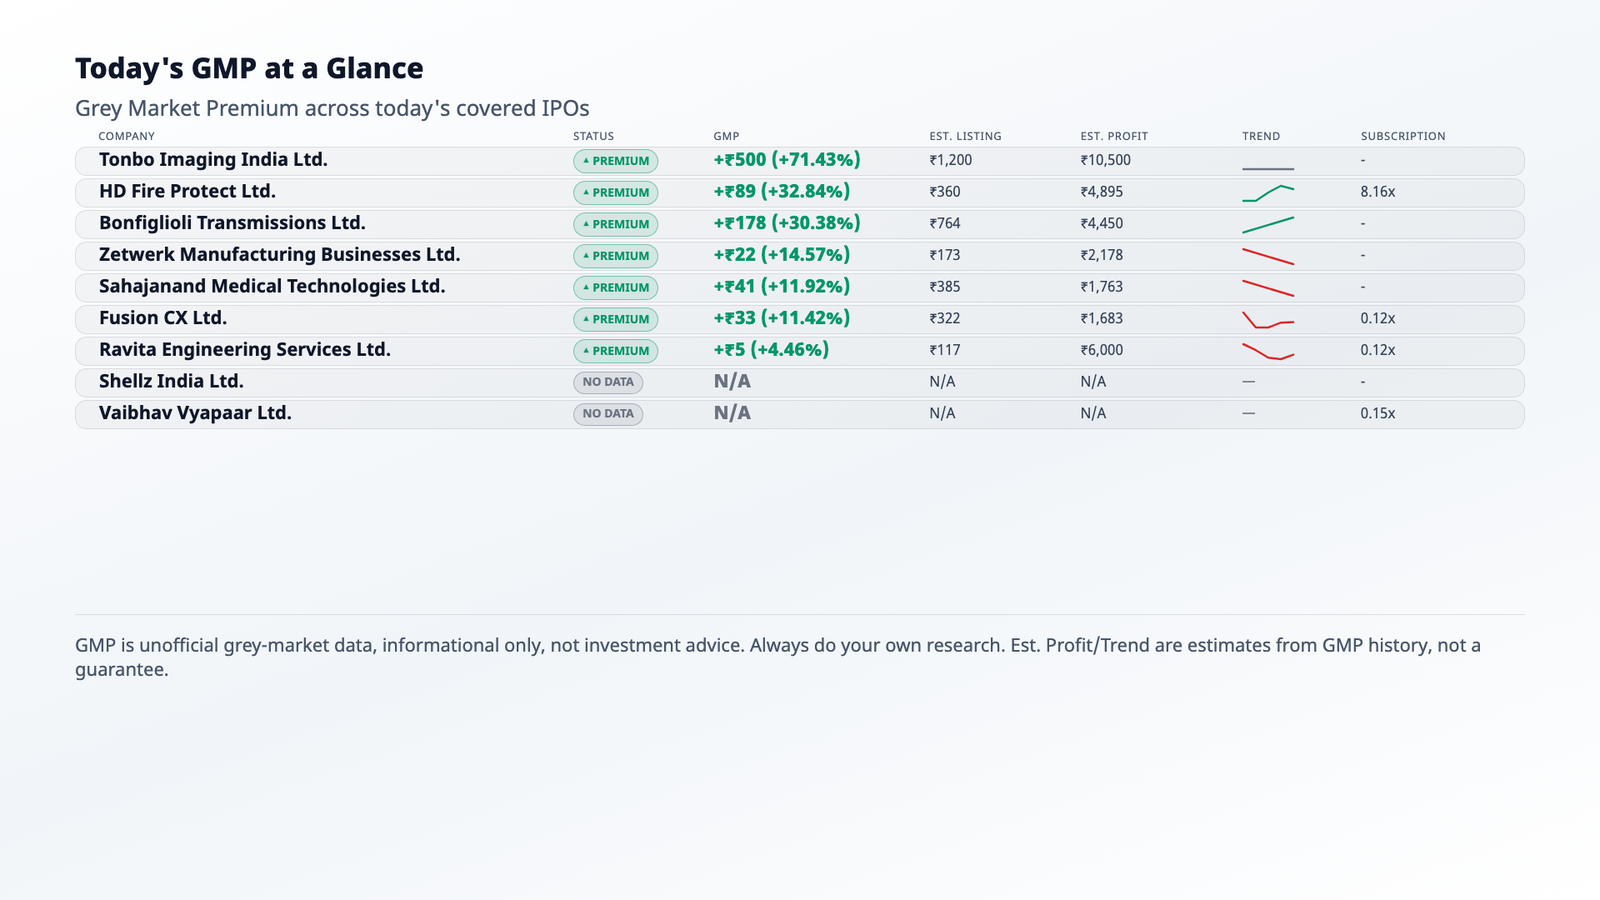Click NO DATA badge for Shellz India
The height and width of the screenshot is (900, 1600).
pos(608,382)
